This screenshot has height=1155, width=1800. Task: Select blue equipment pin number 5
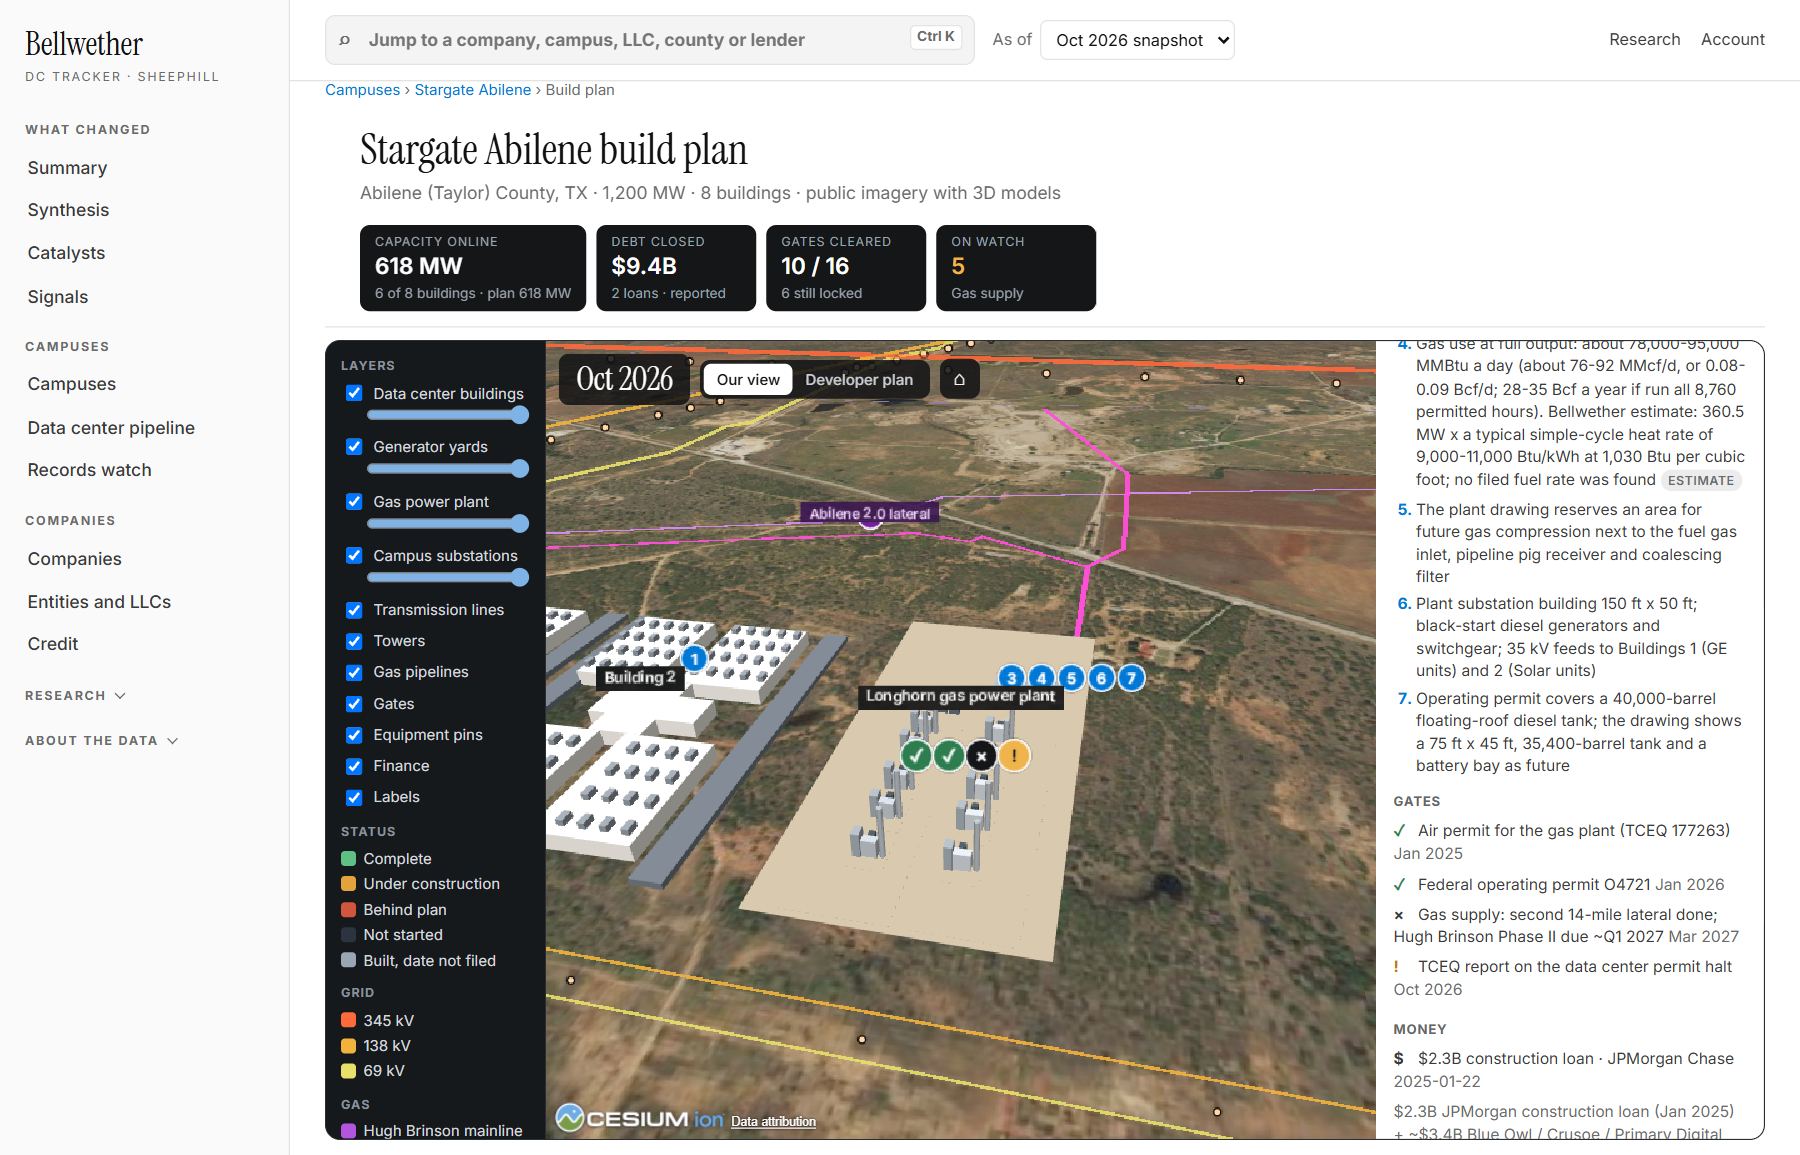click(1072, 678)
